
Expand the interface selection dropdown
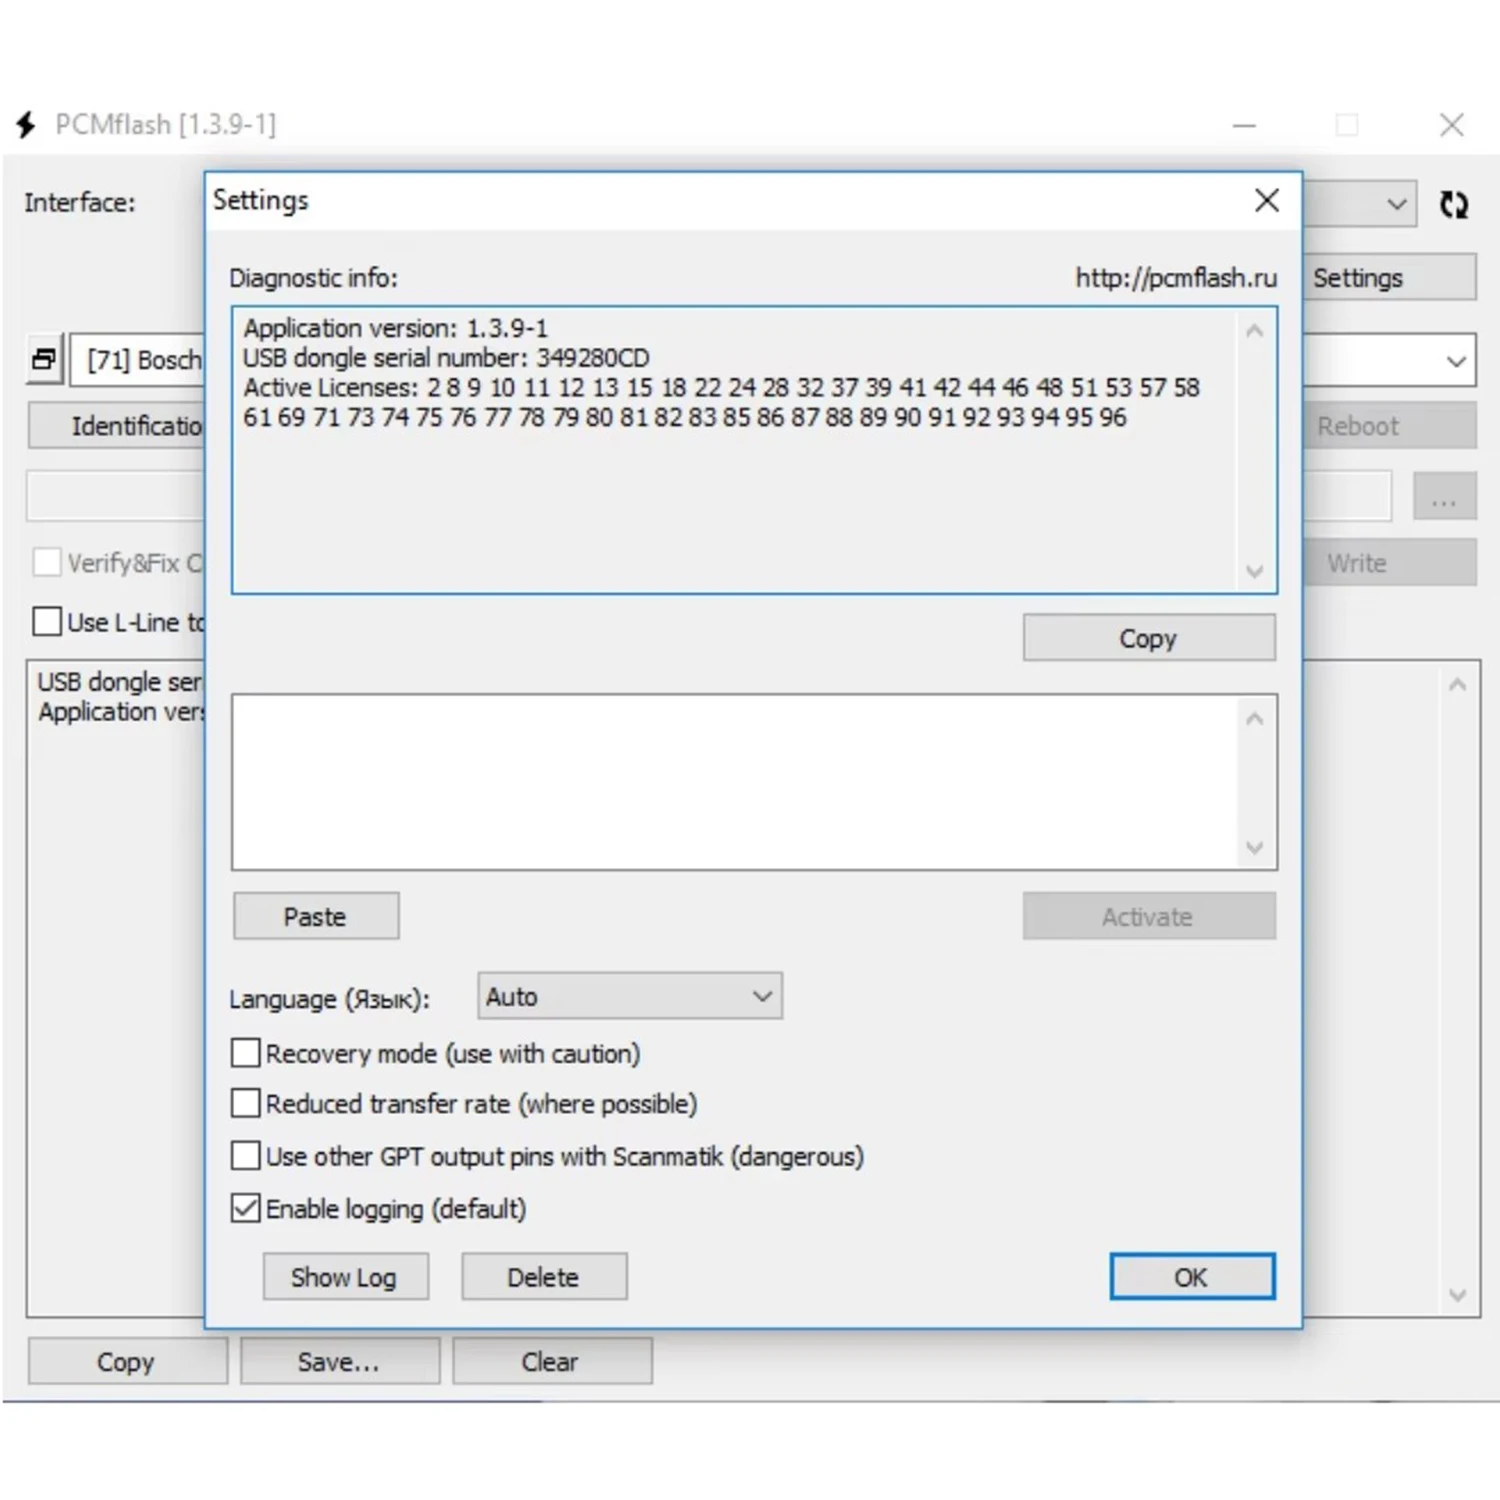tap(1397, 204)
